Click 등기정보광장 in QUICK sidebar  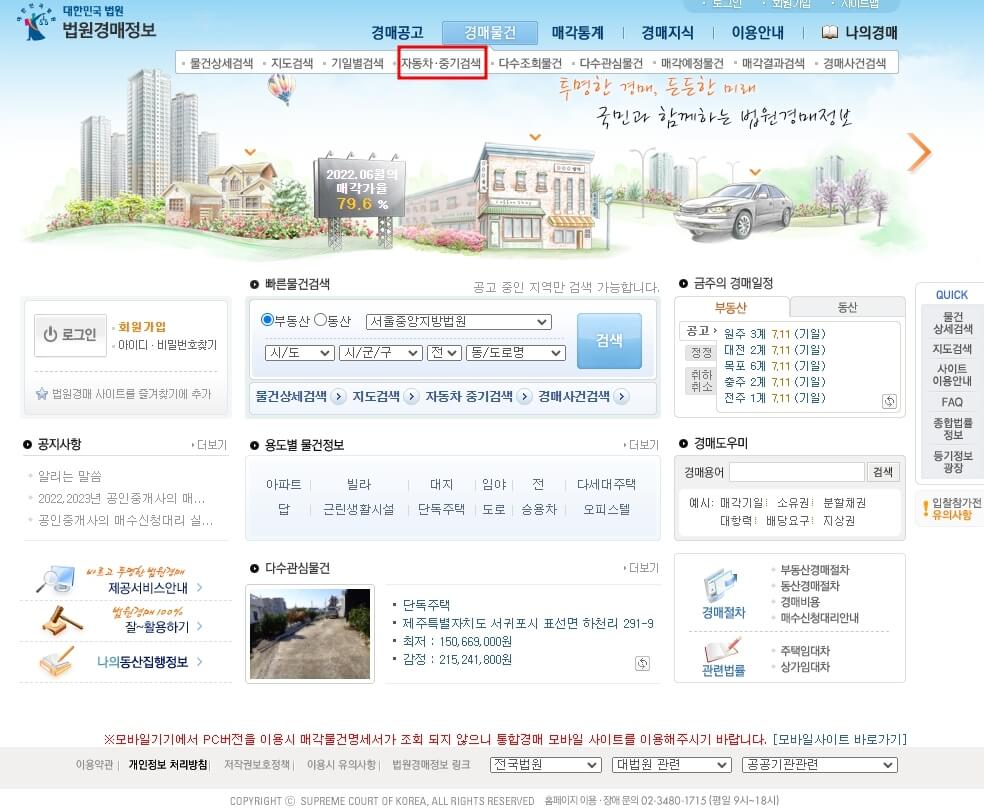952,462
